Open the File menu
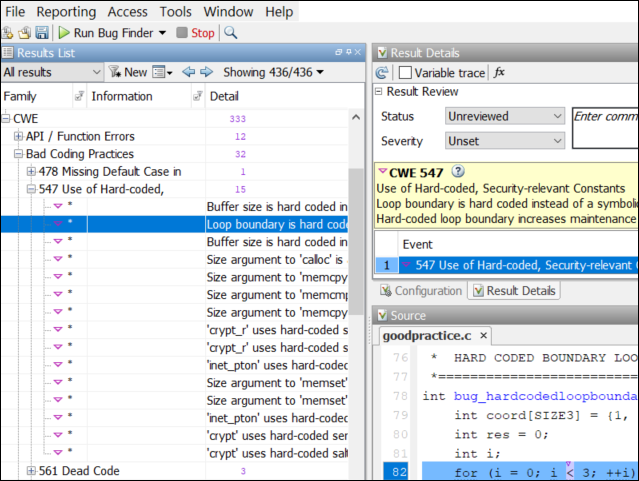This screenshot has height=481, width=639. click(x=15, y=12)
